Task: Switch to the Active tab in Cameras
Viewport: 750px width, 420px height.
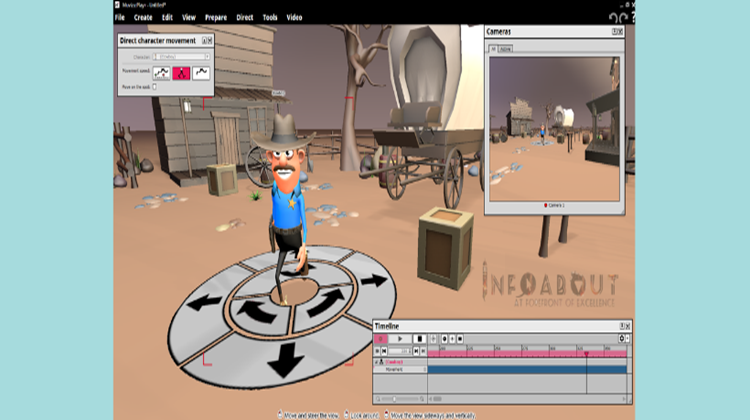Action: pyautogui.click(x=505, y=49)
